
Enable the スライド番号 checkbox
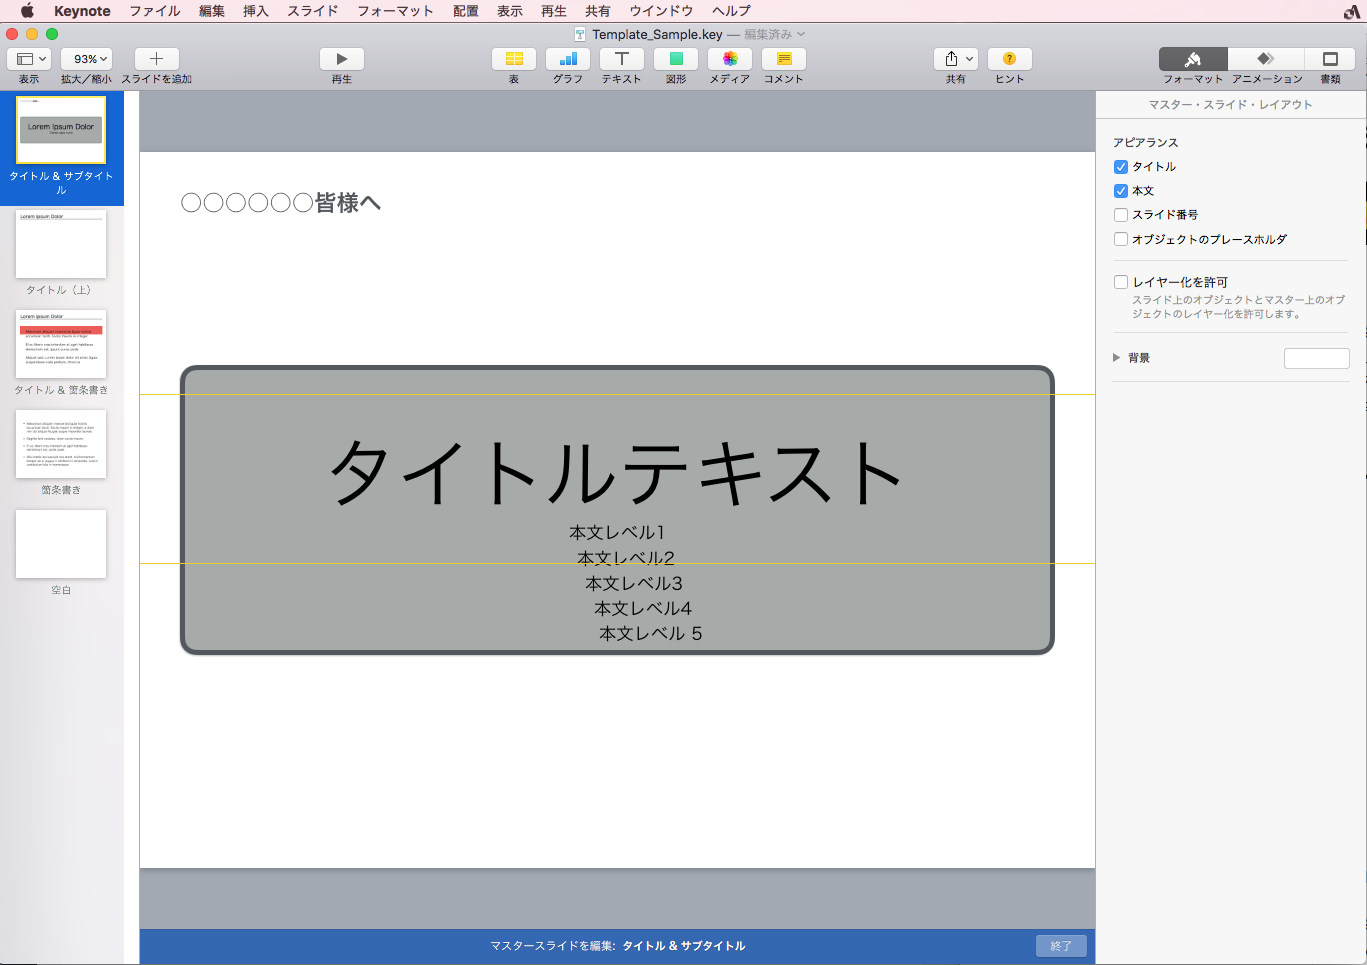tap(1120, 213)
